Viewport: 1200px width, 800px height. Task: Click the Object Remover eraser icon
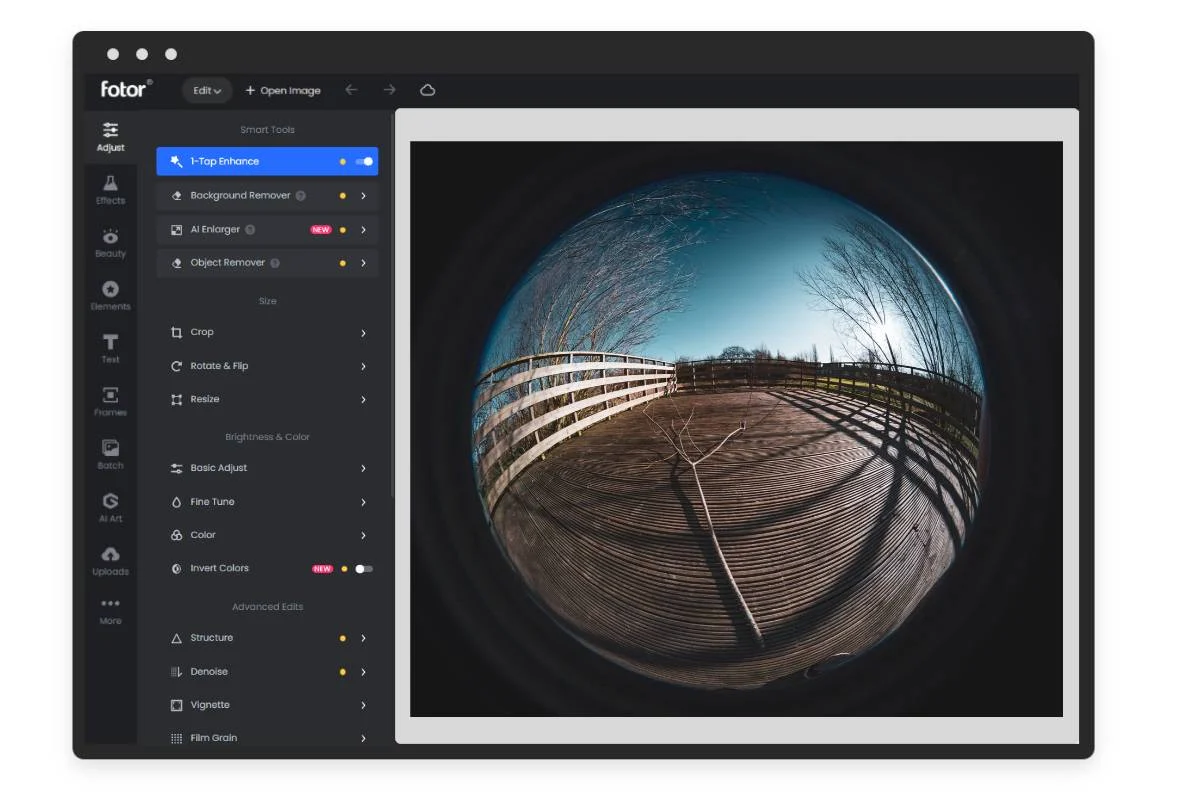[177, 263]
